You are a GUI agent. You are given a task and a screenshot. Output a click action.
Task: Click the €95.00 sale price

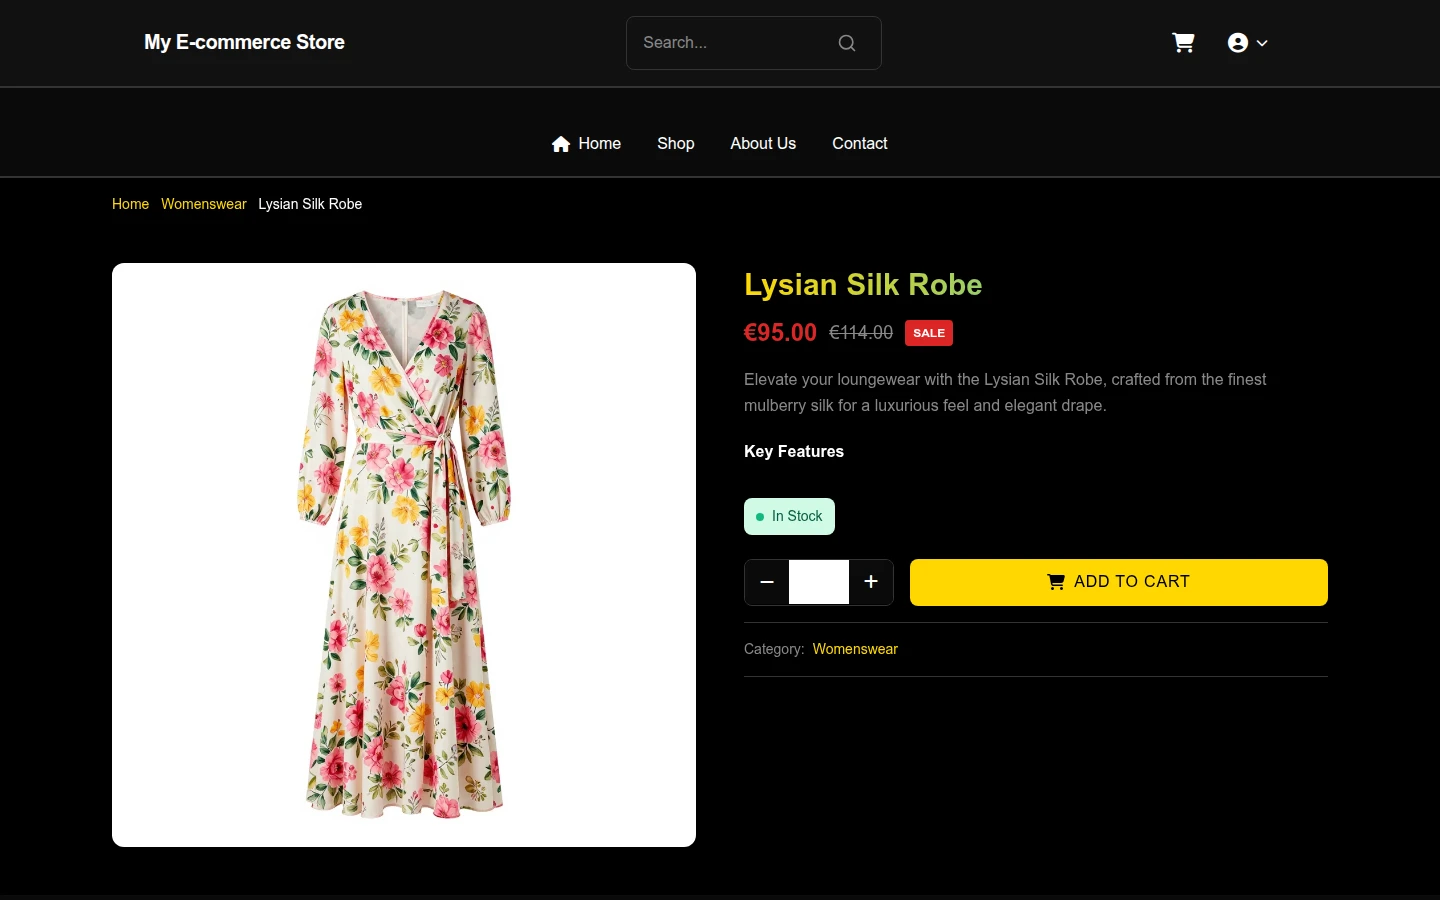(780, 333)
